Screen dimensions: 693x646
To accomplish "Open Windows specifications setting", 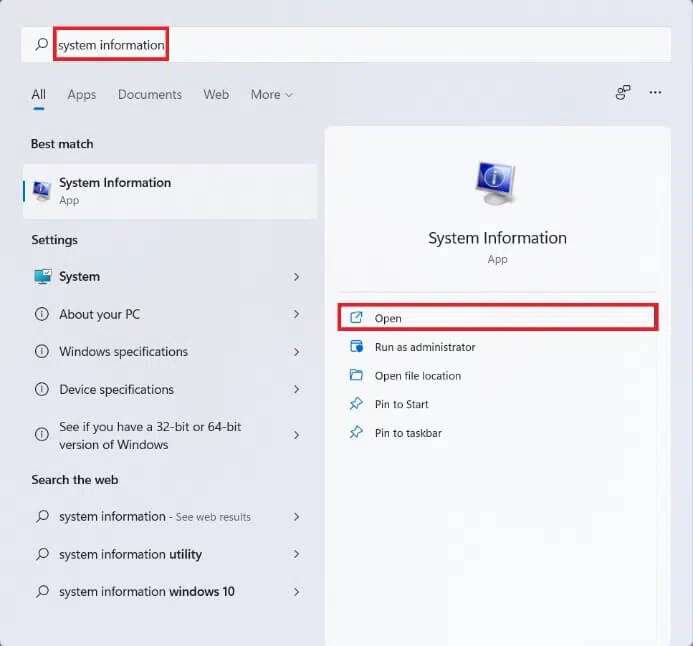I will [x=170, y=352].
